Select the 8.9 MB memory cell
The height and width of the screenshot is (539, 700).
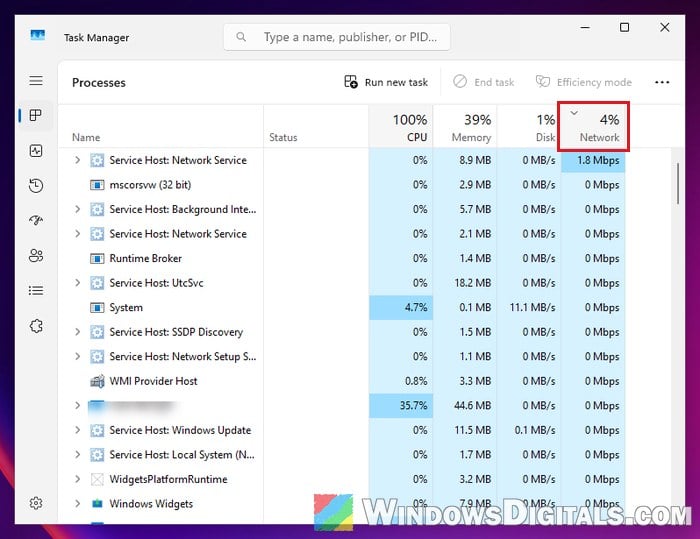pyautogui.click(x=465, y=160)
